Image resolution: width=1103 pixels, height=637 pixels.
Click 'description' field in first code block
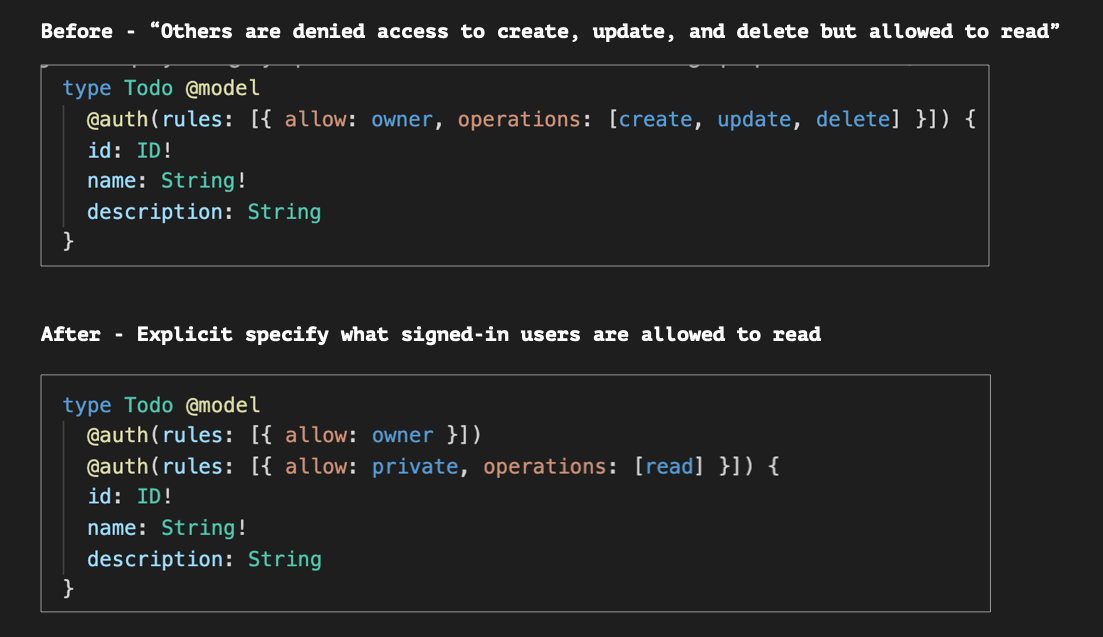tap(155, 212)
